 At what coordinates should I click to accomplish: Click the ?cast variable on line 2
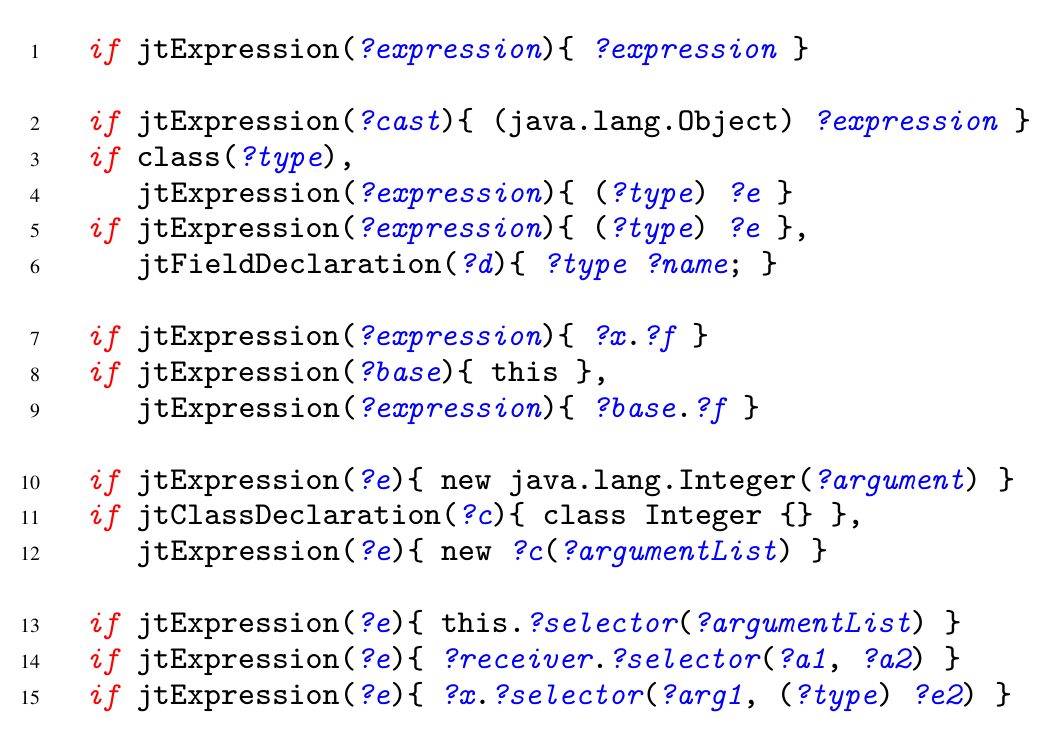pyautogui.click(x=399, y=121)
